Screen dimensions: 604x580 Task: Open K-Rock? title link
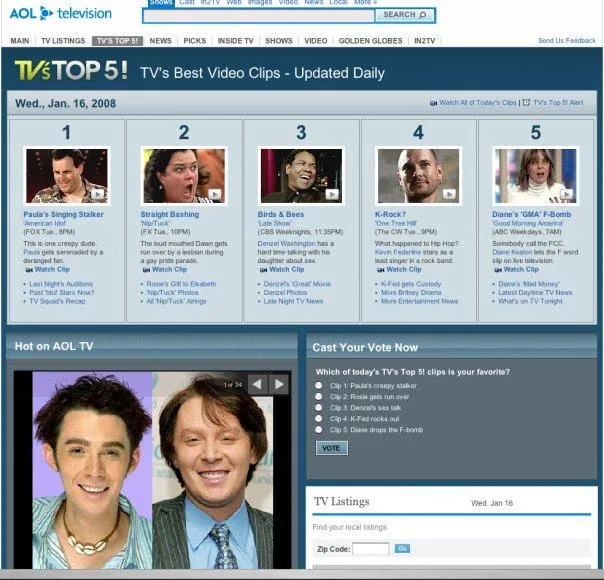coord(390,214)
